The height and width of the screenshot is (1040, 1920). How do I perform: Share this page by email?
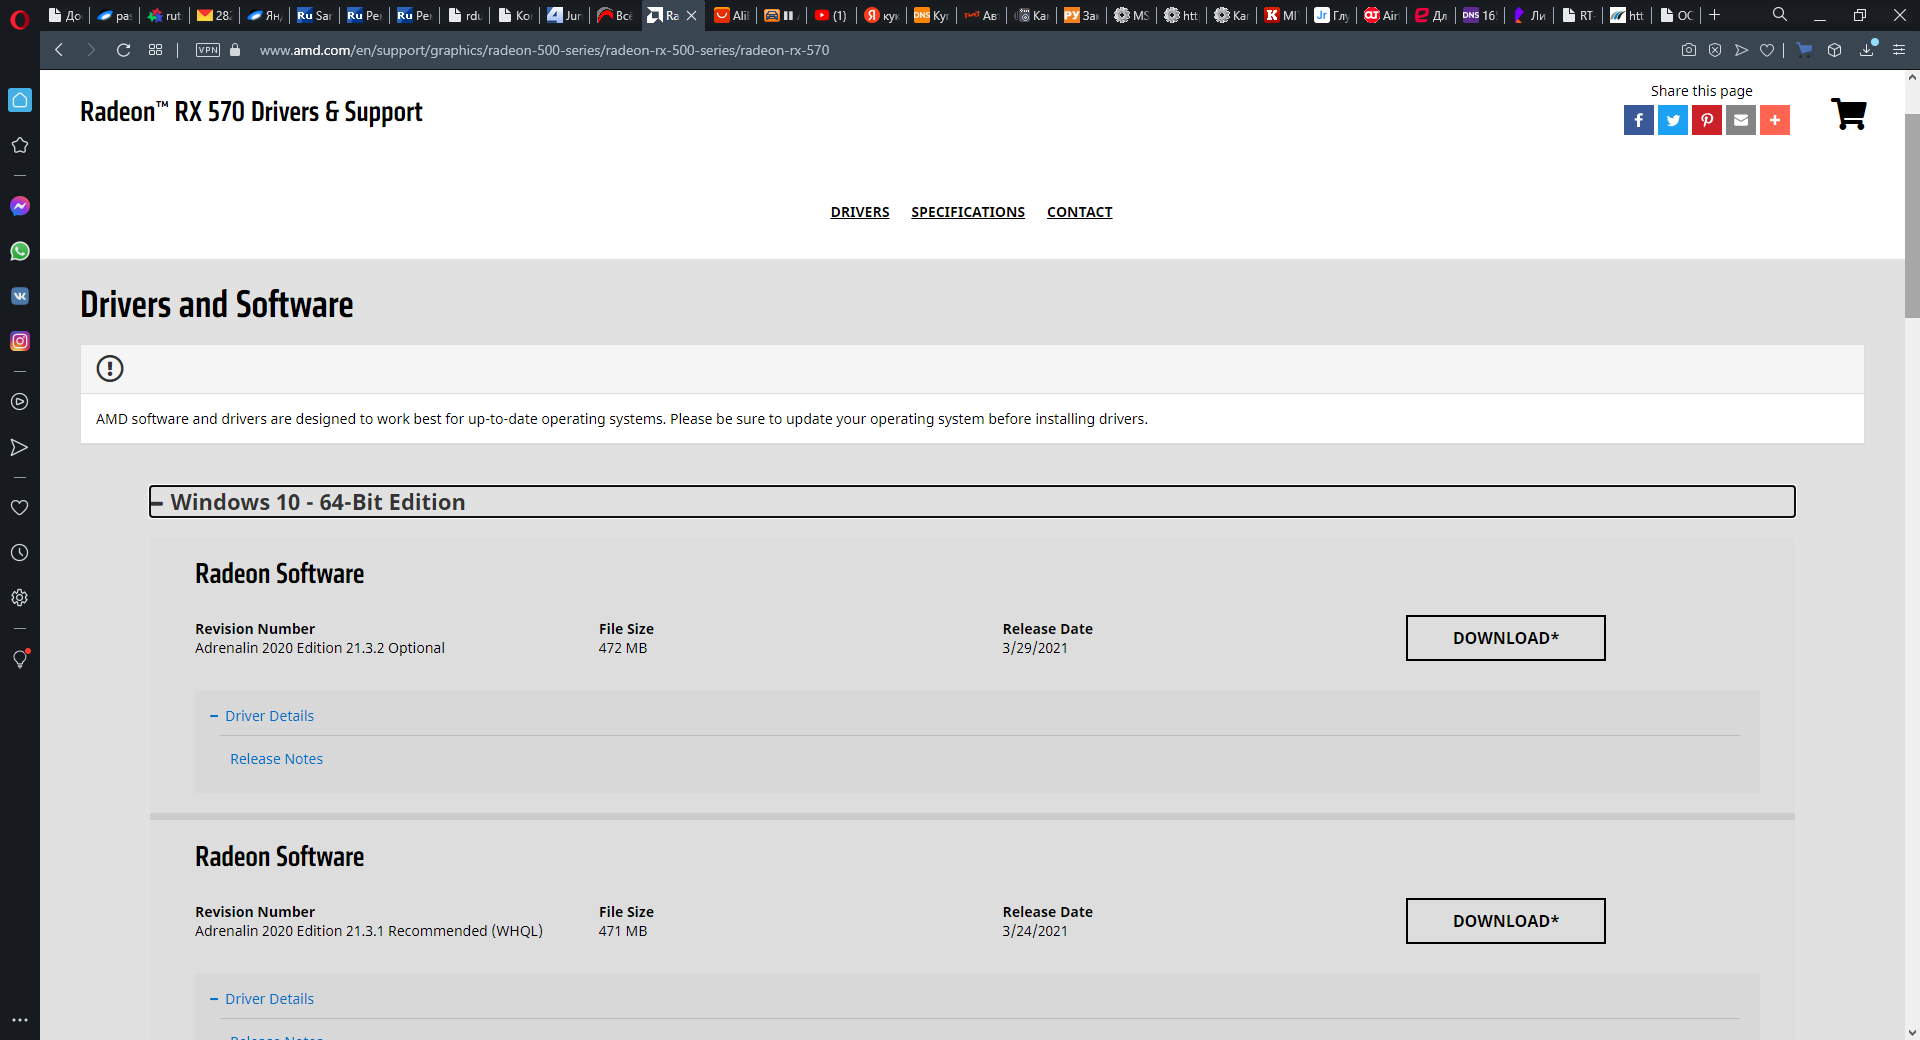click(x=1741, y=120)
